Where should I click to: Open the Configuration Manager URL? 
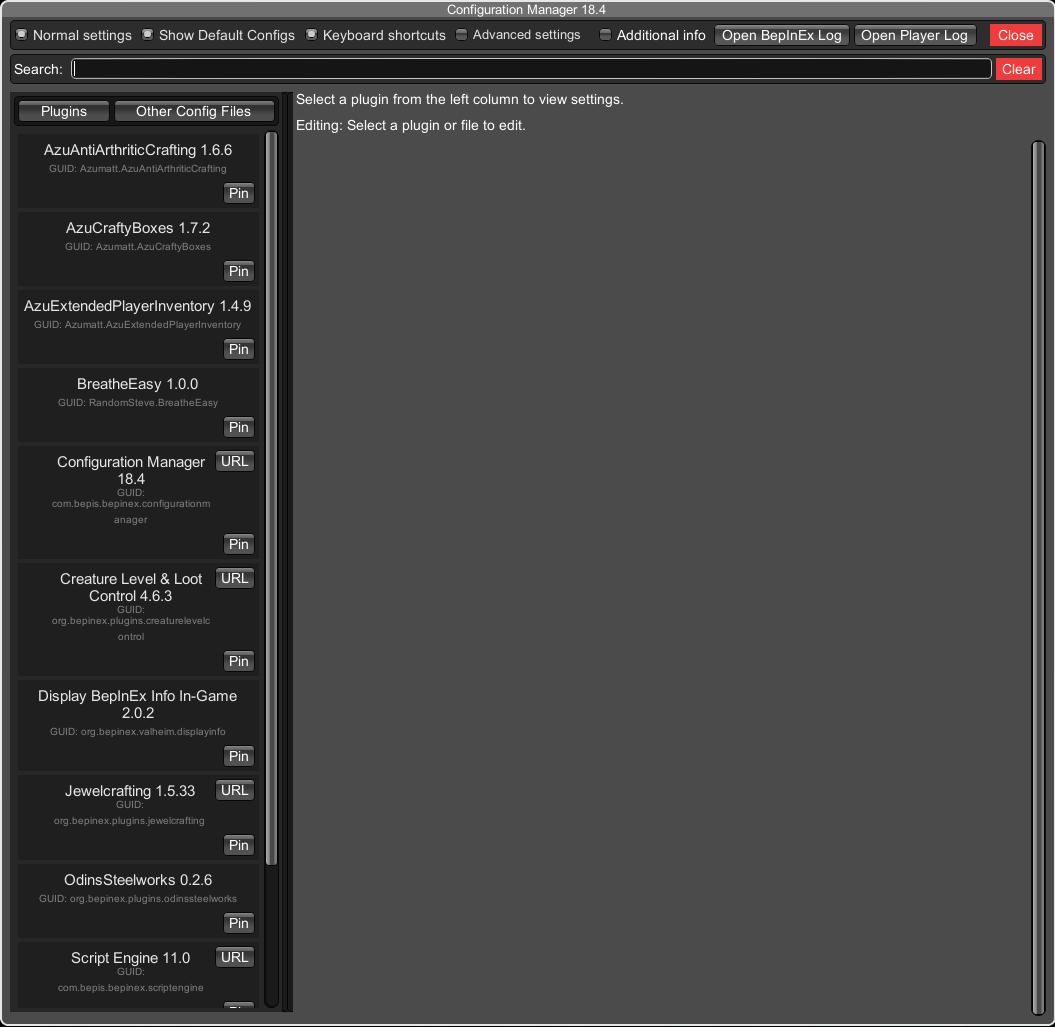pos(235,462)
